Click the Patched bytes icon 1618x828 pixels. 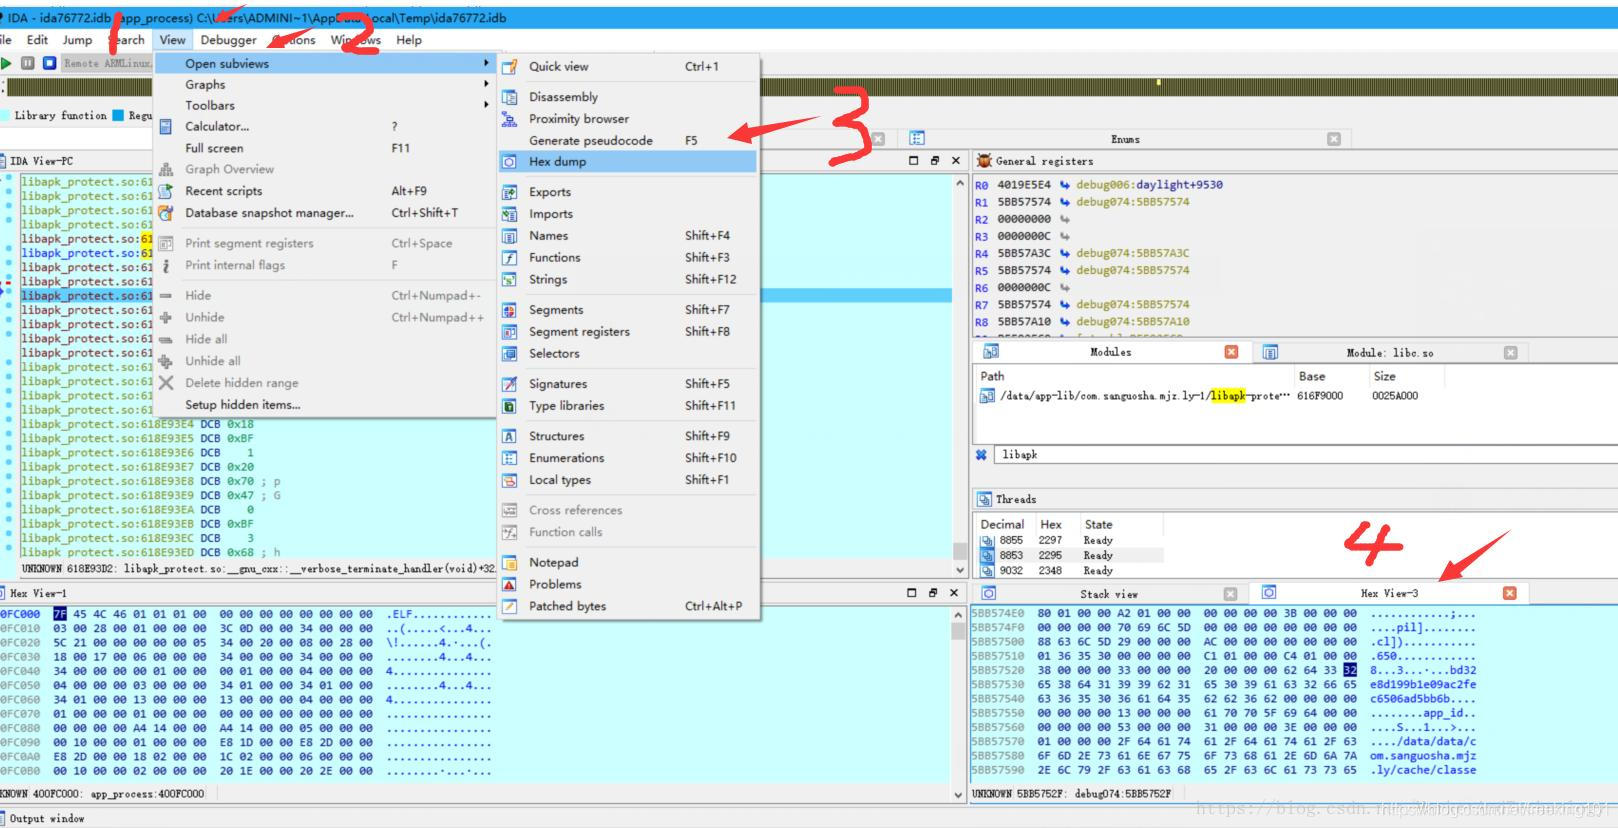coord(509,606)
